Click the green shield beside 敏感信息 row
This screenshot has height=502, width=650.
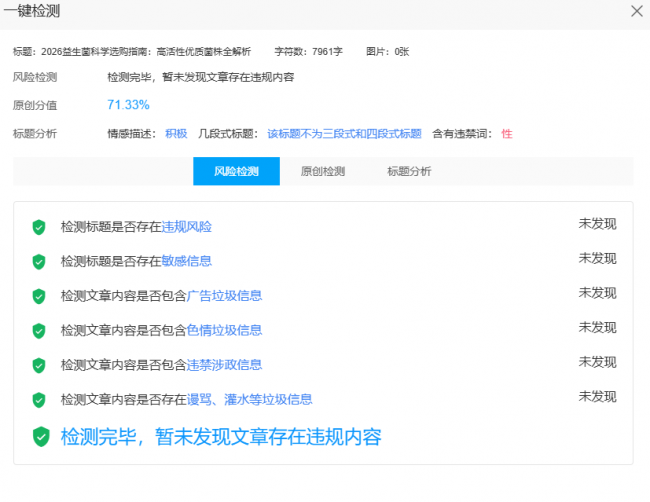(39, 262)
